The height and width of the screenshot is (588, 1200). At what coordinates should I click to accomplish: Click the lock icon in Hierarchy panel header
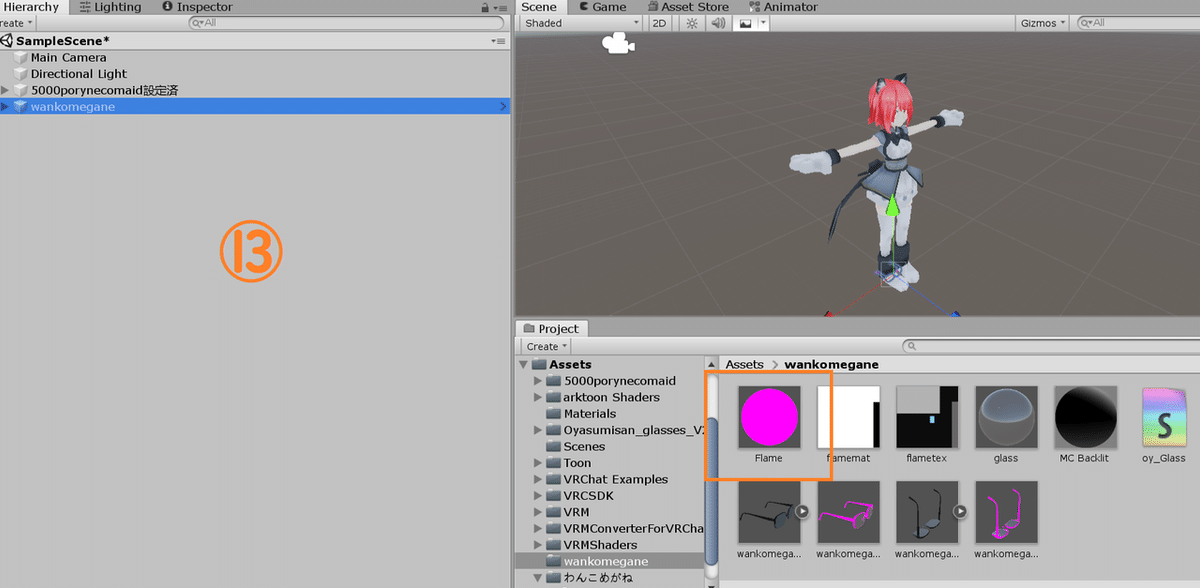486,7
